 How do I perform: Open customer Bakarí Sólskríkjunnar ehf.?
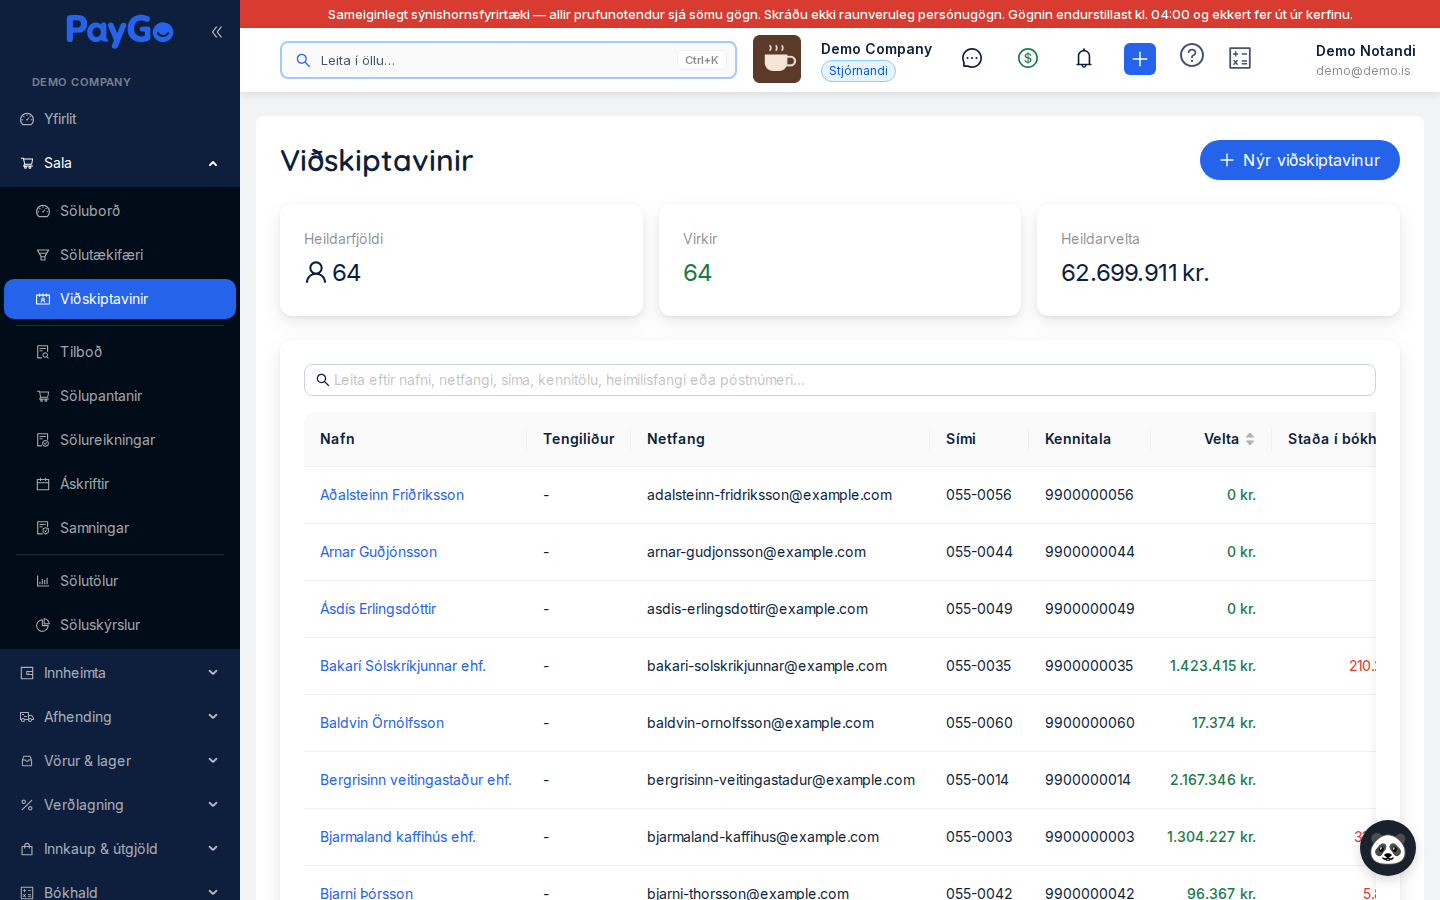tap(403, 666)
